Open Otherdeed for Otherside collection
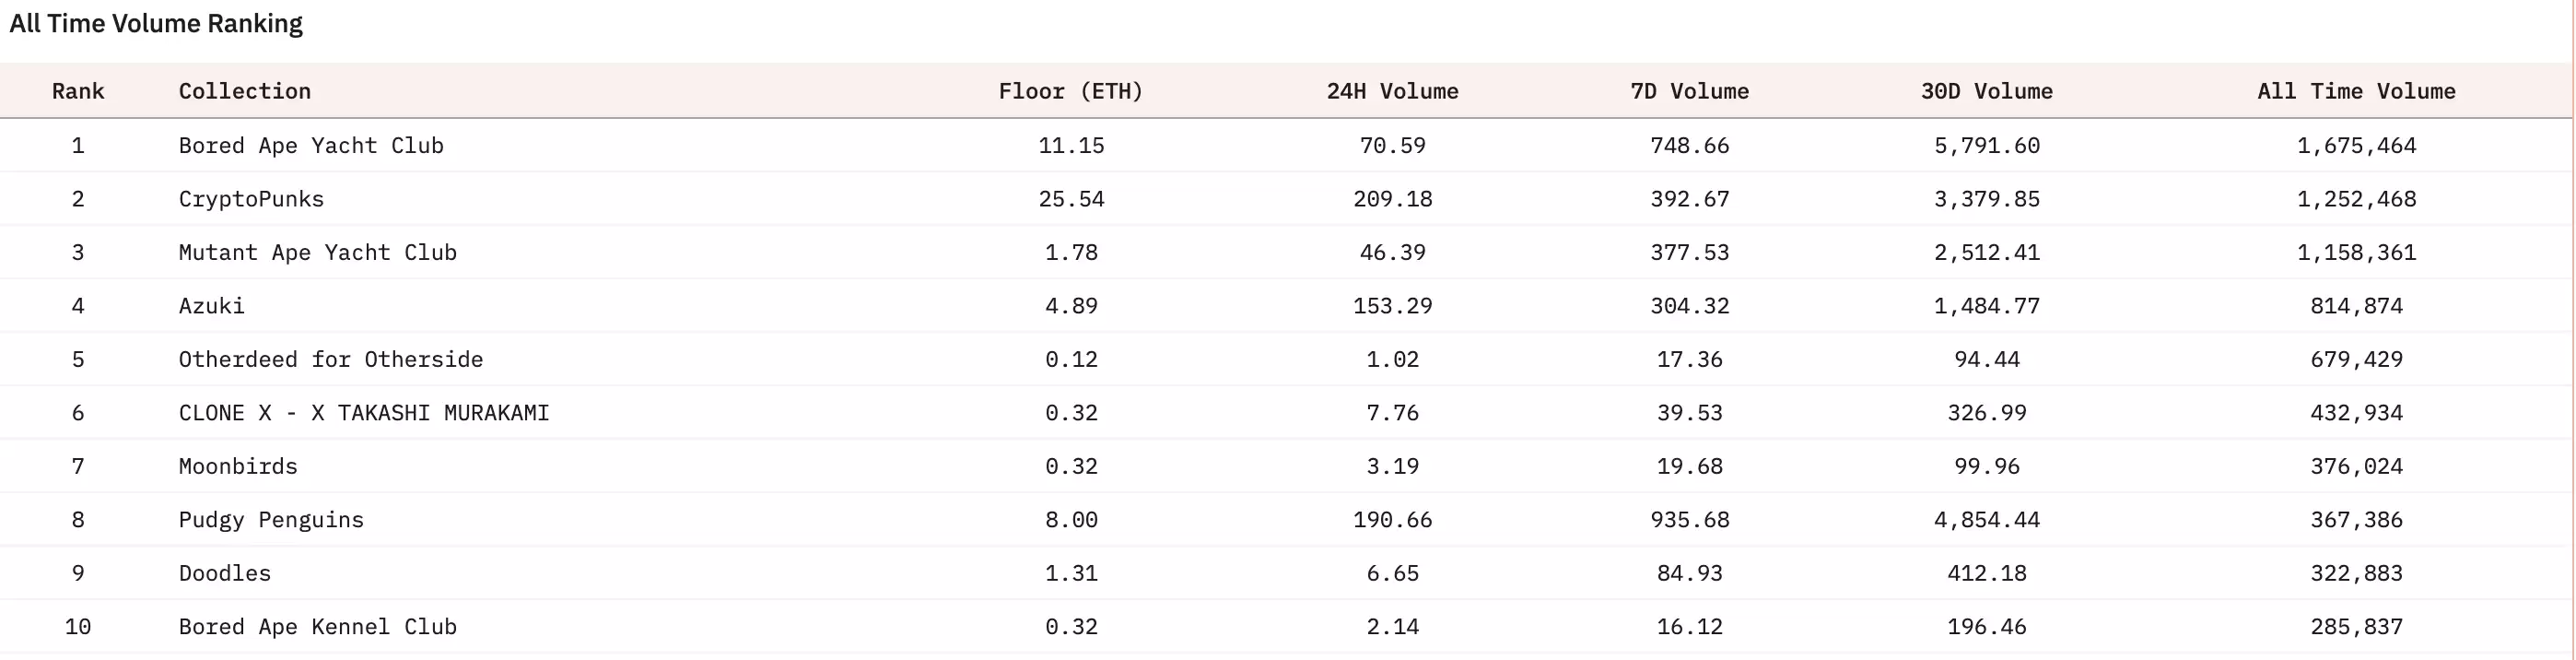The height and width of the screenshot is (660, 2576). 330,359
